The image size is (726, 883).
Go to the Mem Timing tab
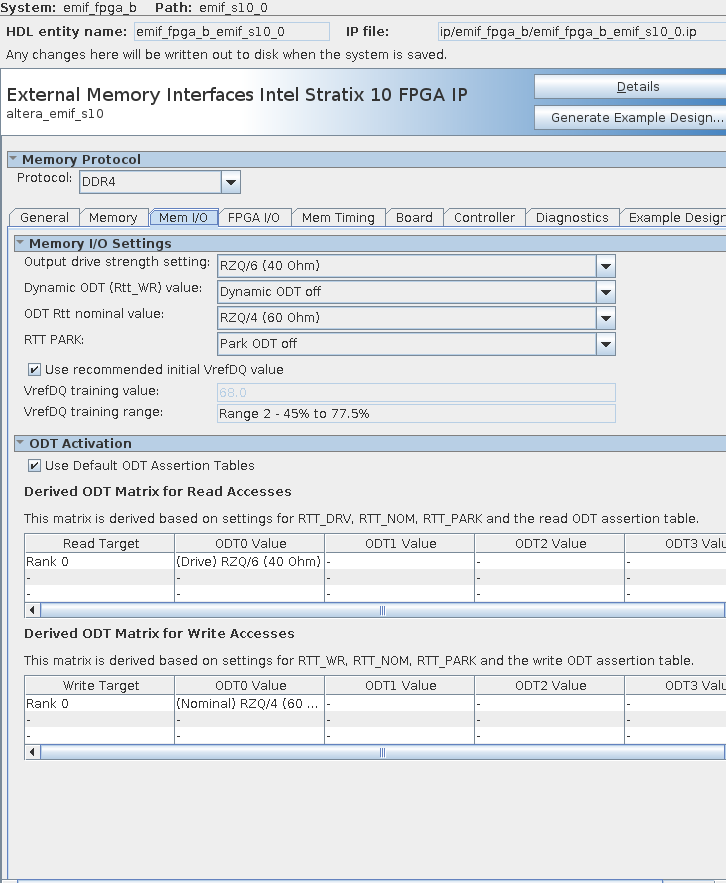tap(338, 218)
